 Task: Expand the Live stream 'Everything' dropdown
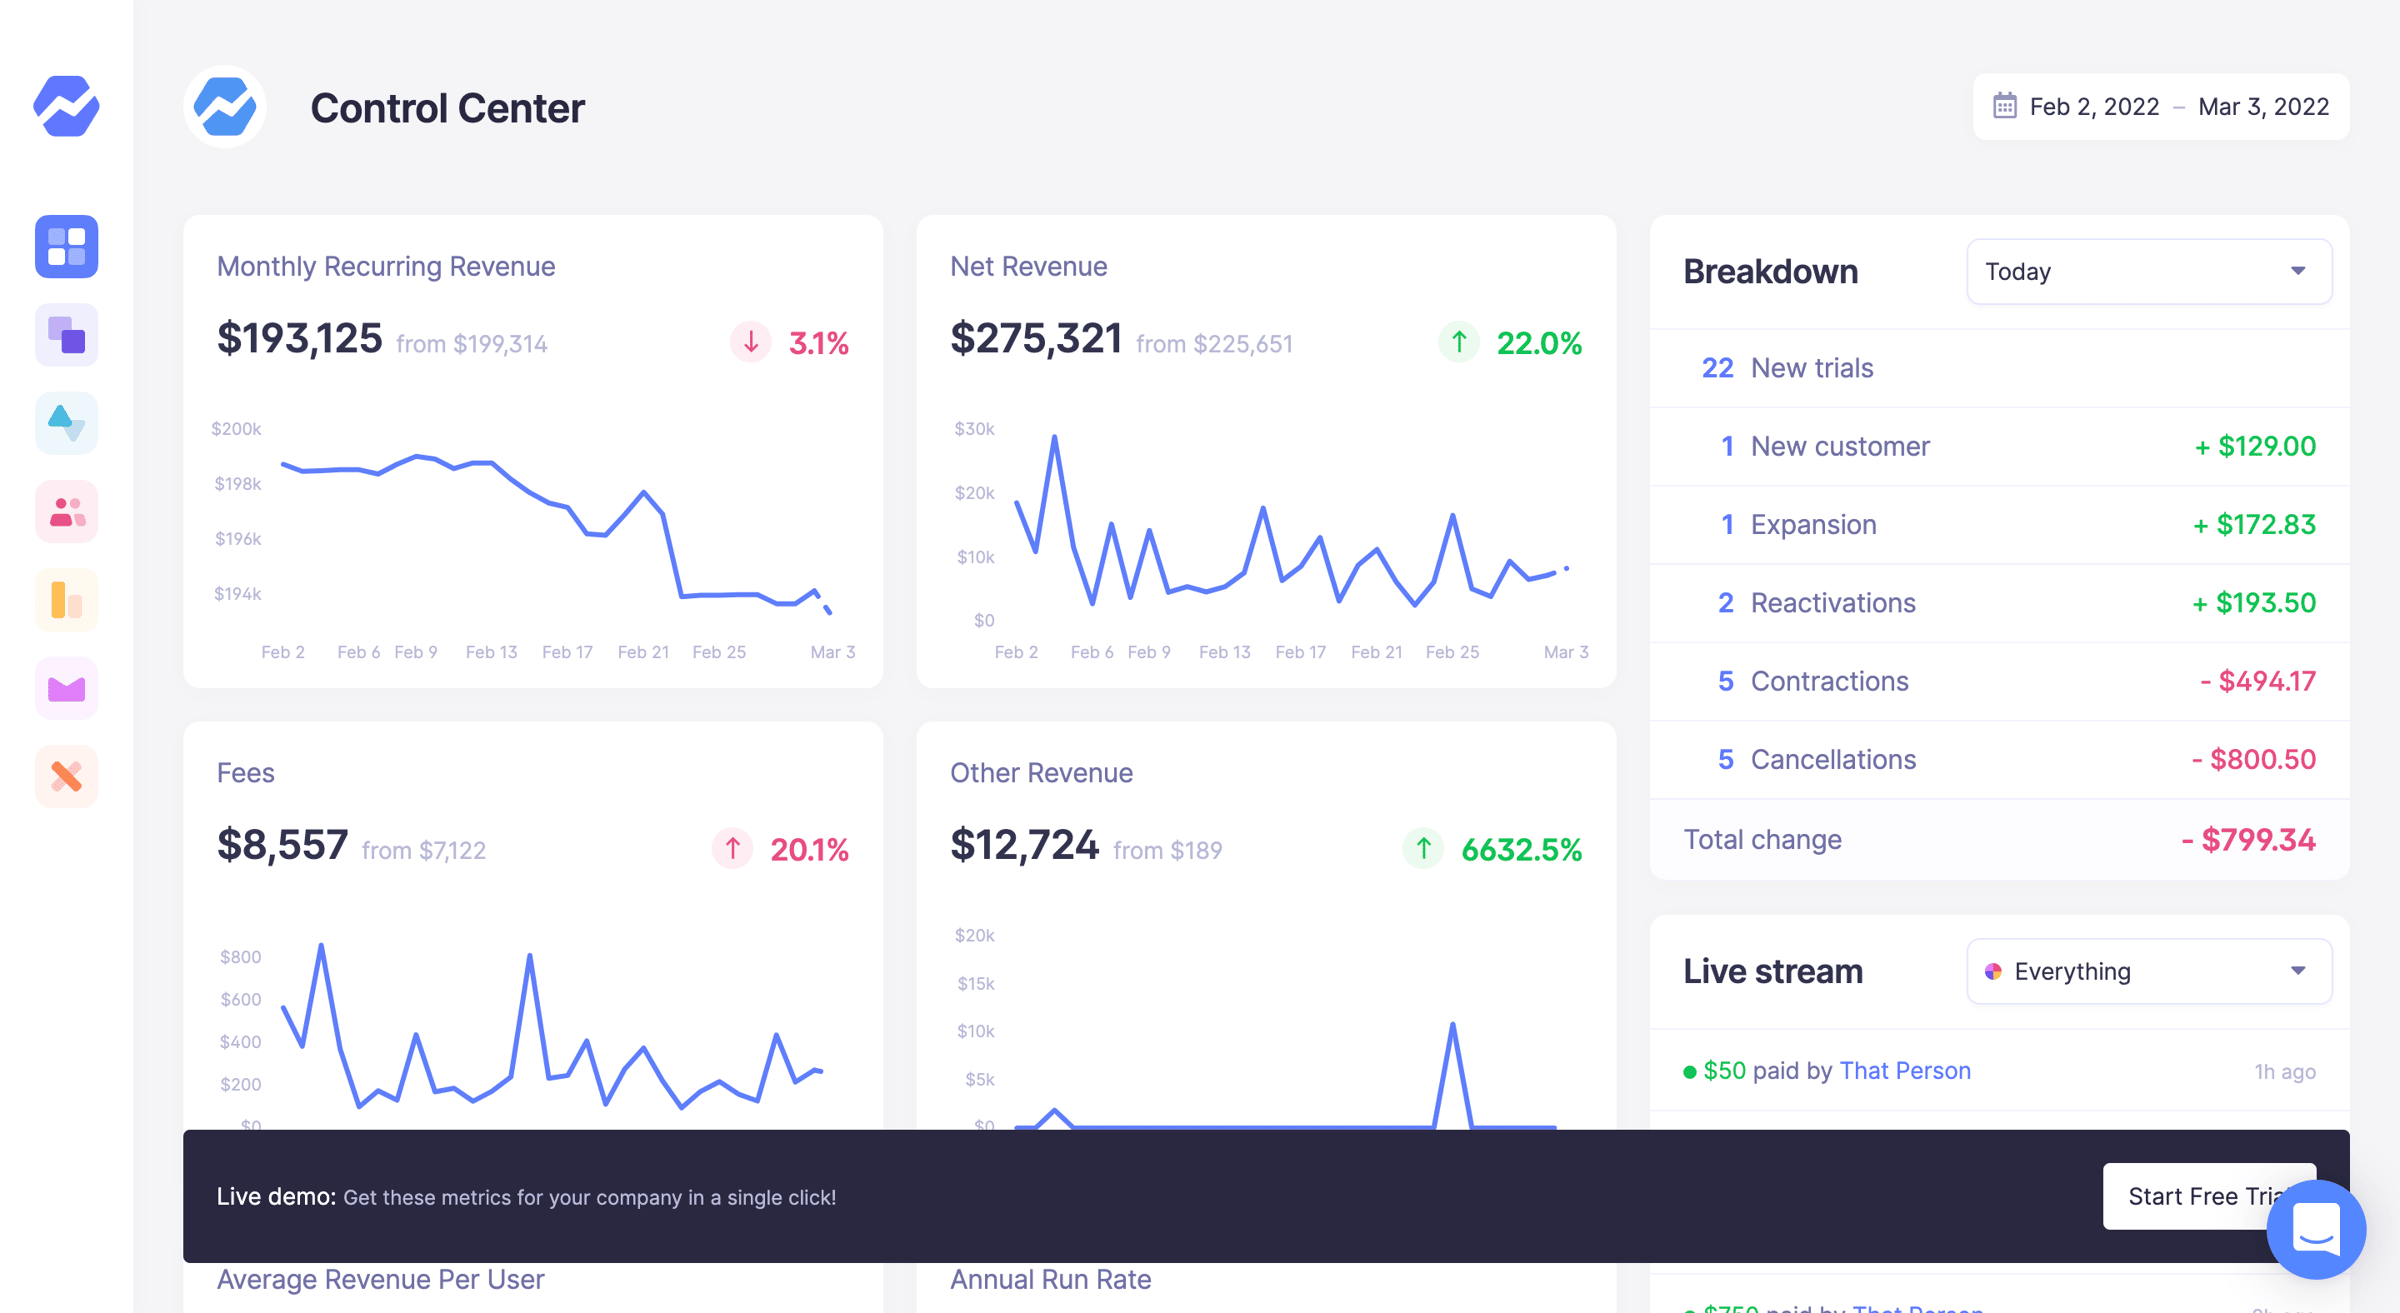[x=2149, y=971]
